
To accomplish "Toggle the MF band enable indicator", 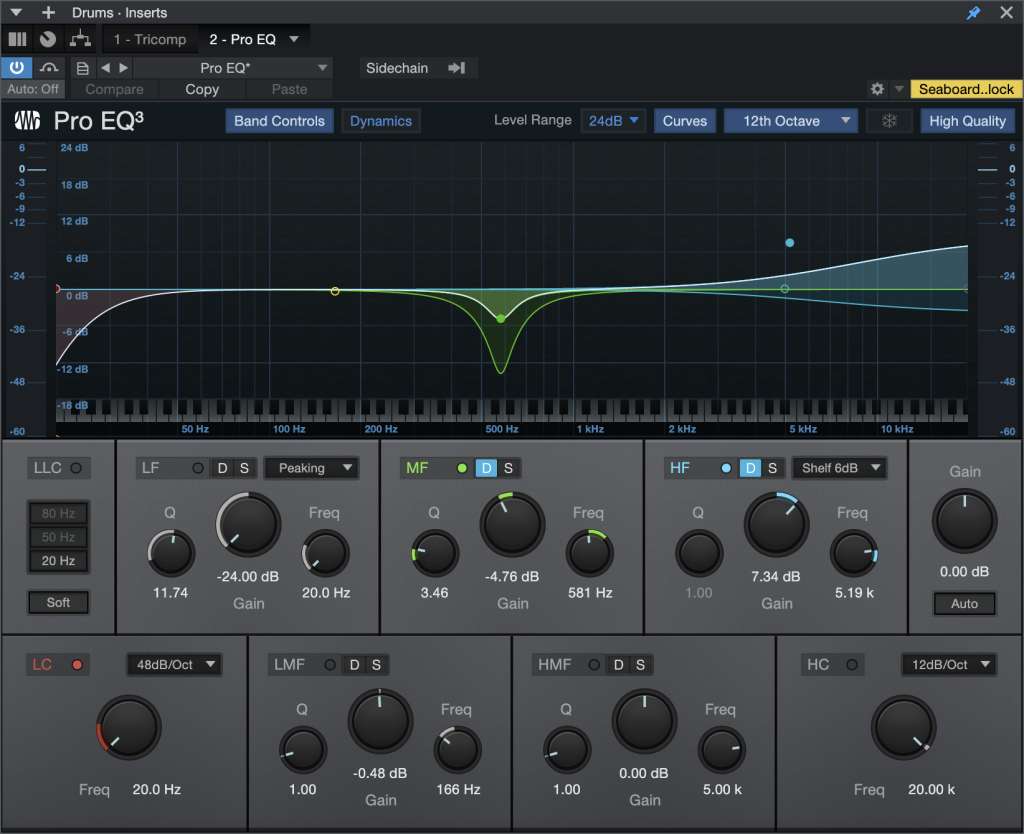I will click(x=461, y=468).
